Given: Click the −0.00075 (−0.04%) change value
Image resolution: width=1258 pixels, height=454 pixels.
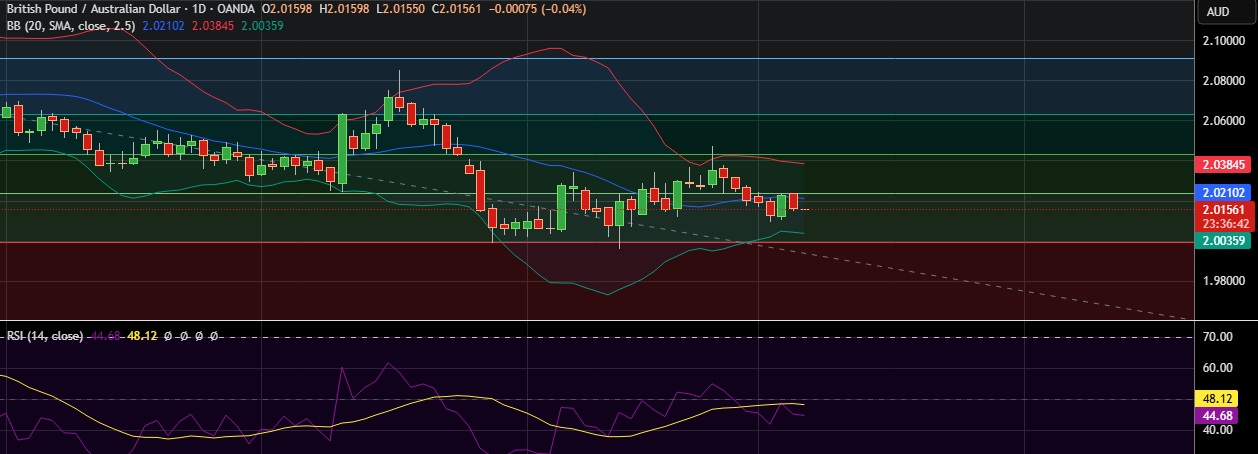Looking at the screenshot, I should click(537, 9).
